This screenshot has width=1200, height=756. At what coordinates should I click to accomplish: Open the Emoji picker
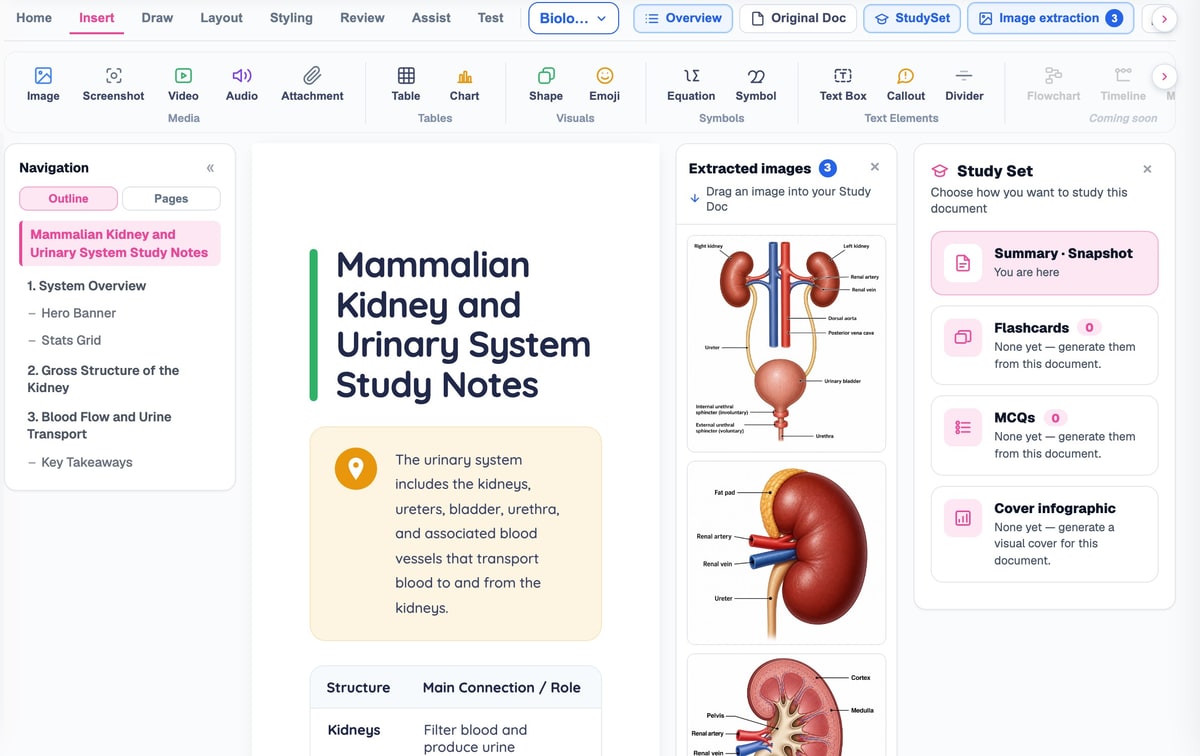[x=605, y=84]
